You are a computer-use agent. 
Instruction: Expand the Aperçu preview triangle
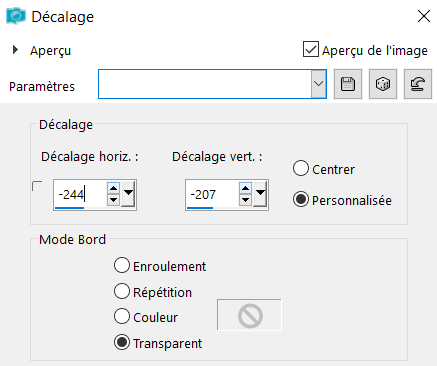[15, 50]
